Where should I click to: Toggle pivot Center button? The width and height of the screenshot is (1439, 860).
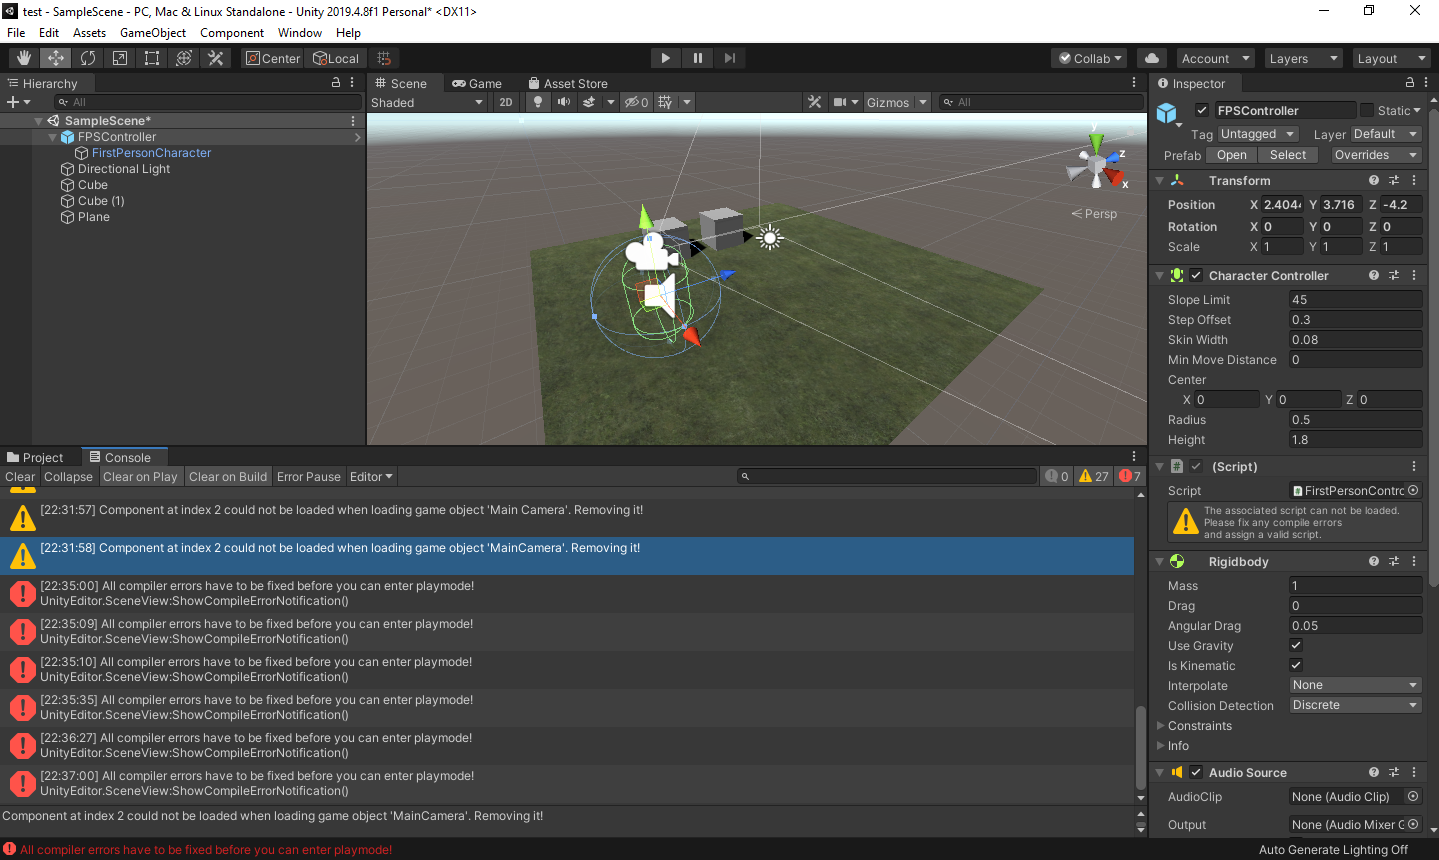pos(273,58)
